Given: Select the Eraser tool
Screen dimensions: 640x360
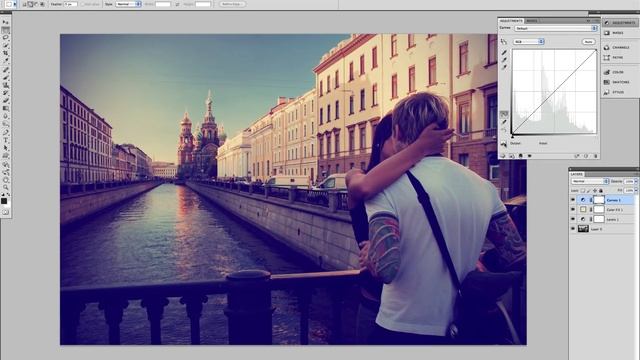Looking at the screenshot, I should pyautogui.click(x=6, y=100).
